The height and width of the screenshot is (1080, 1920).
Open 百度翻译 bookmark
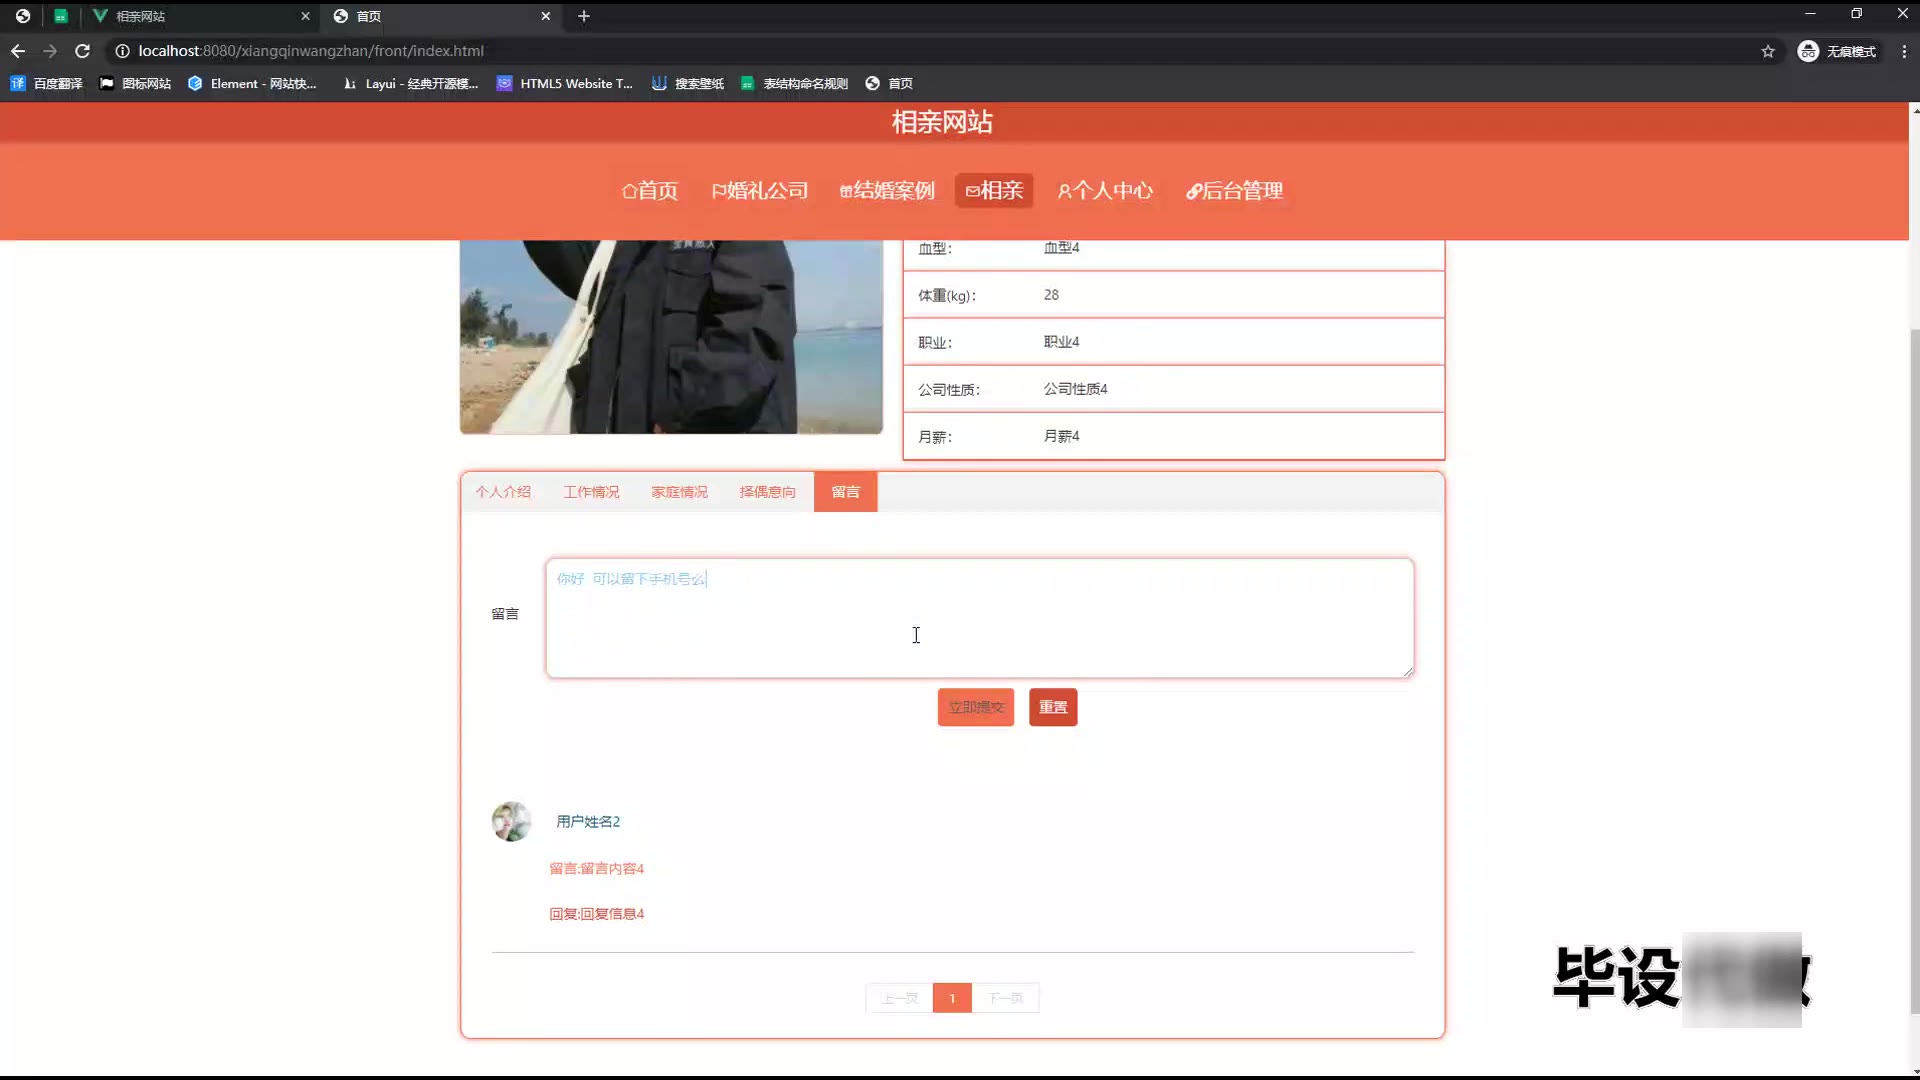click(46, 84)
